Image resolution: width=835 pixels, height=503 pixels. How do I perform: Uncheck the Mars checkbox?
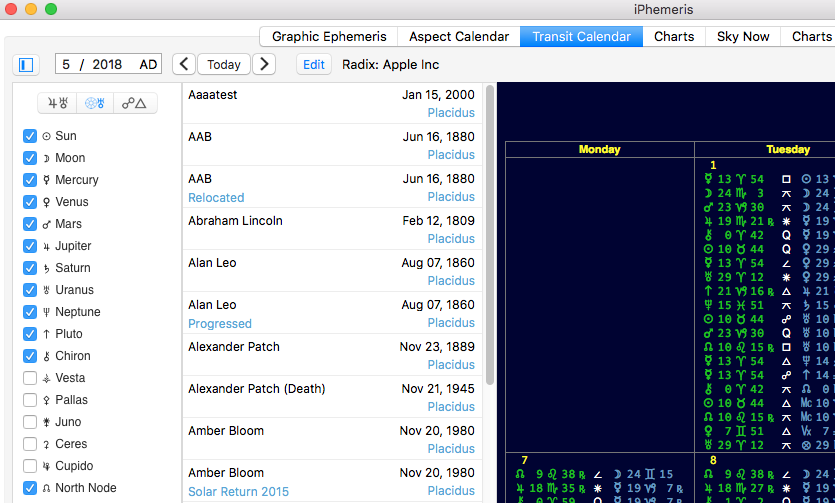[x=30, y=224]
